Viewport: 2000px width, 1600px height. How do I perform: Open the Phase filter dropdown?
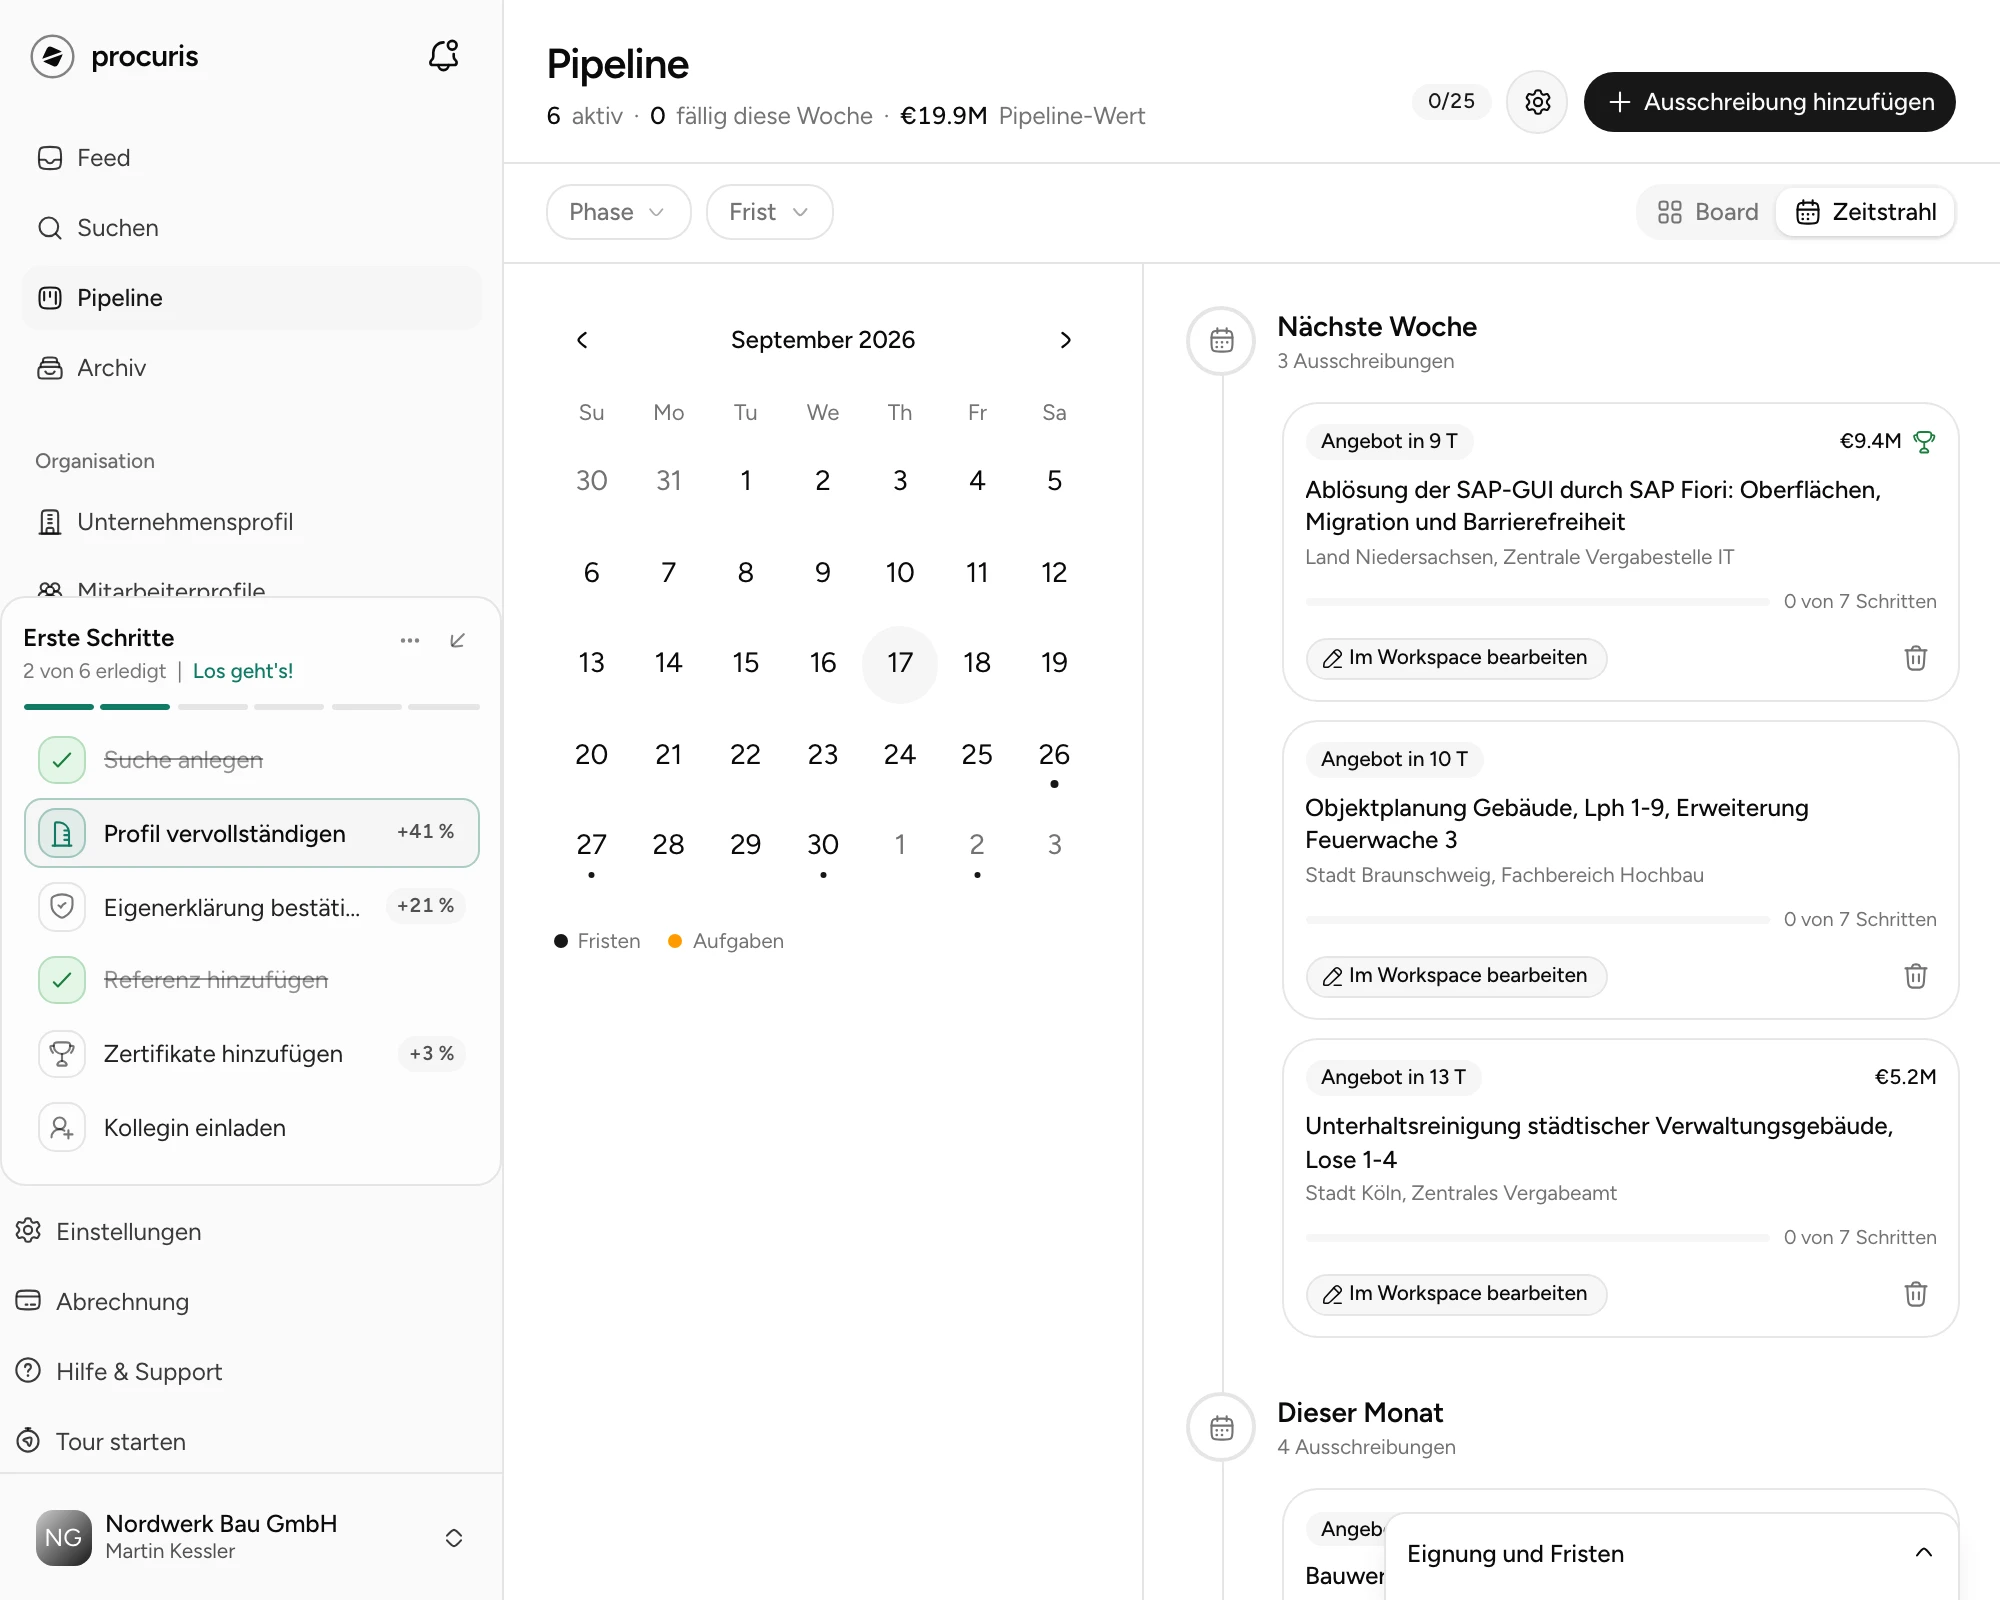[x=618, y=212]
